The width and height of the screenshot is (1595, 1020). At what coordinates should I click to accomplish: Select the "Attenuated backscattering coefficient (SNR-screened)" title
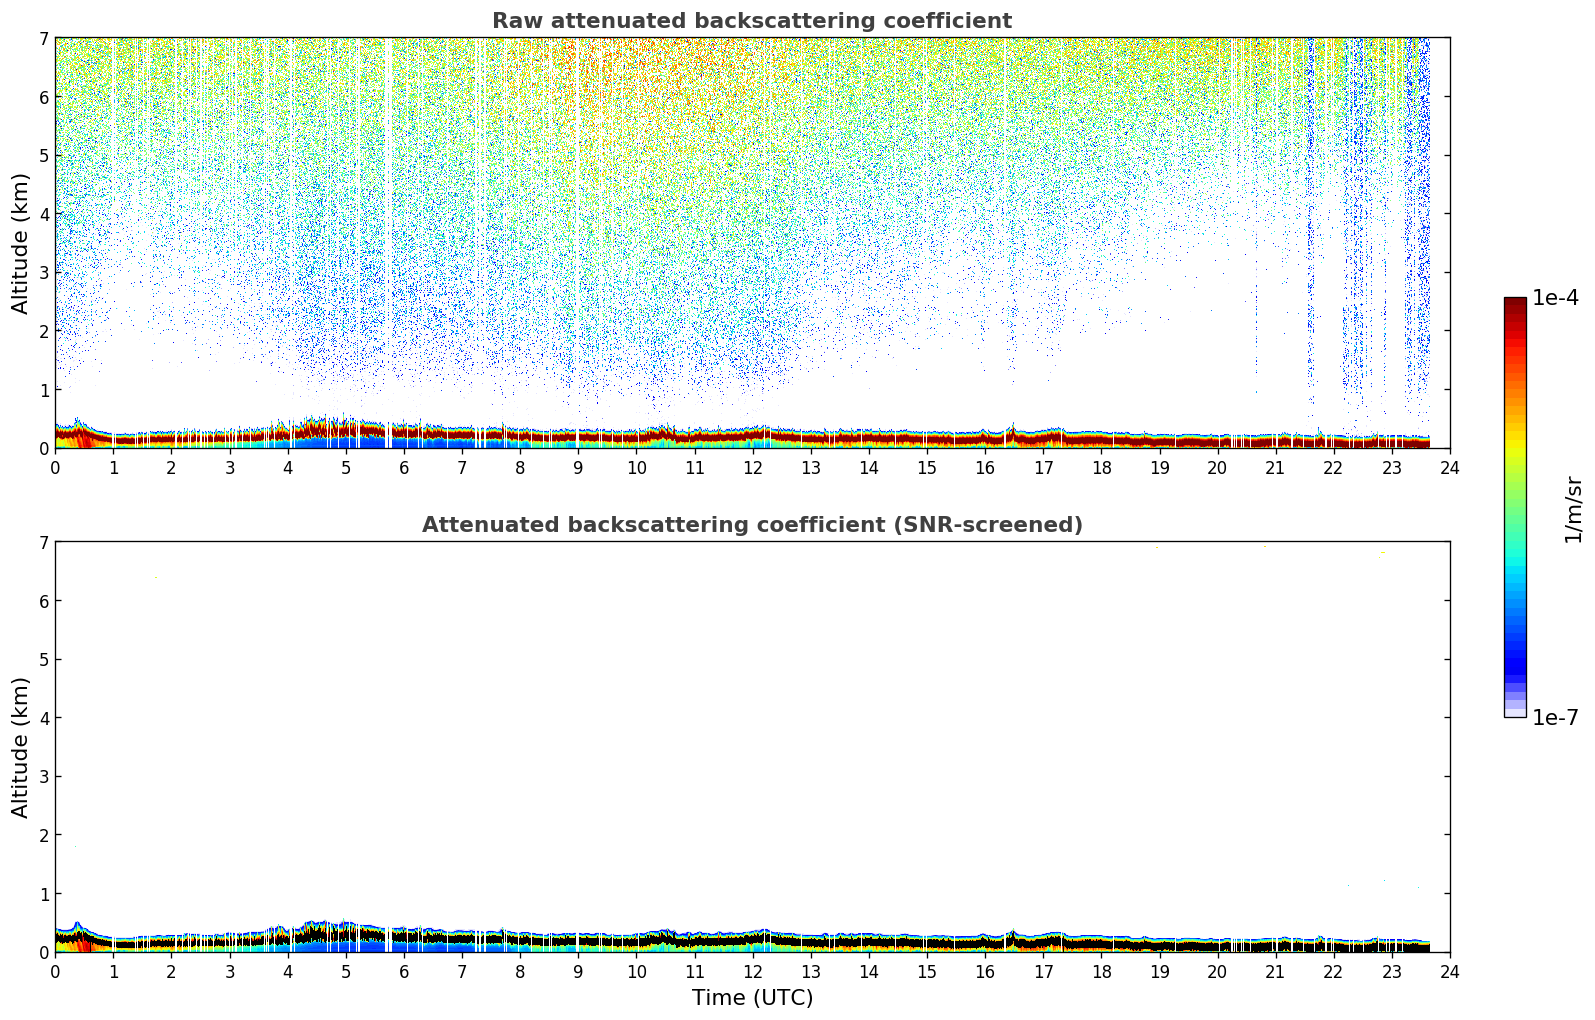tap(752, 525)
